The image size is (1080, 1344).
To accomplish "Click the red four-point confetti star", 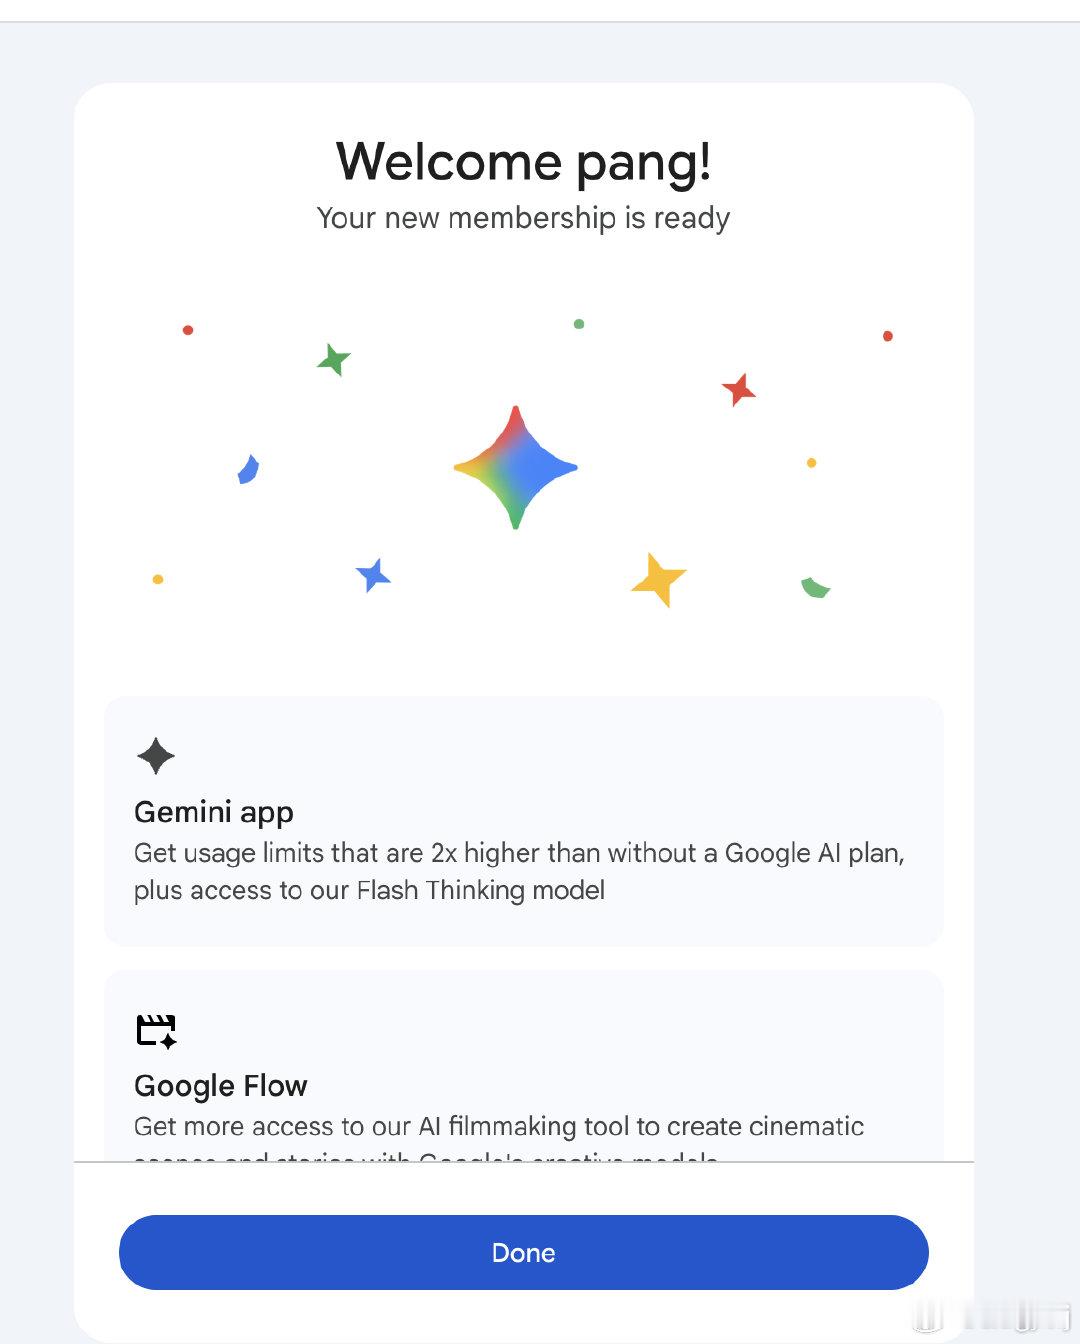I will coord(739,389).
